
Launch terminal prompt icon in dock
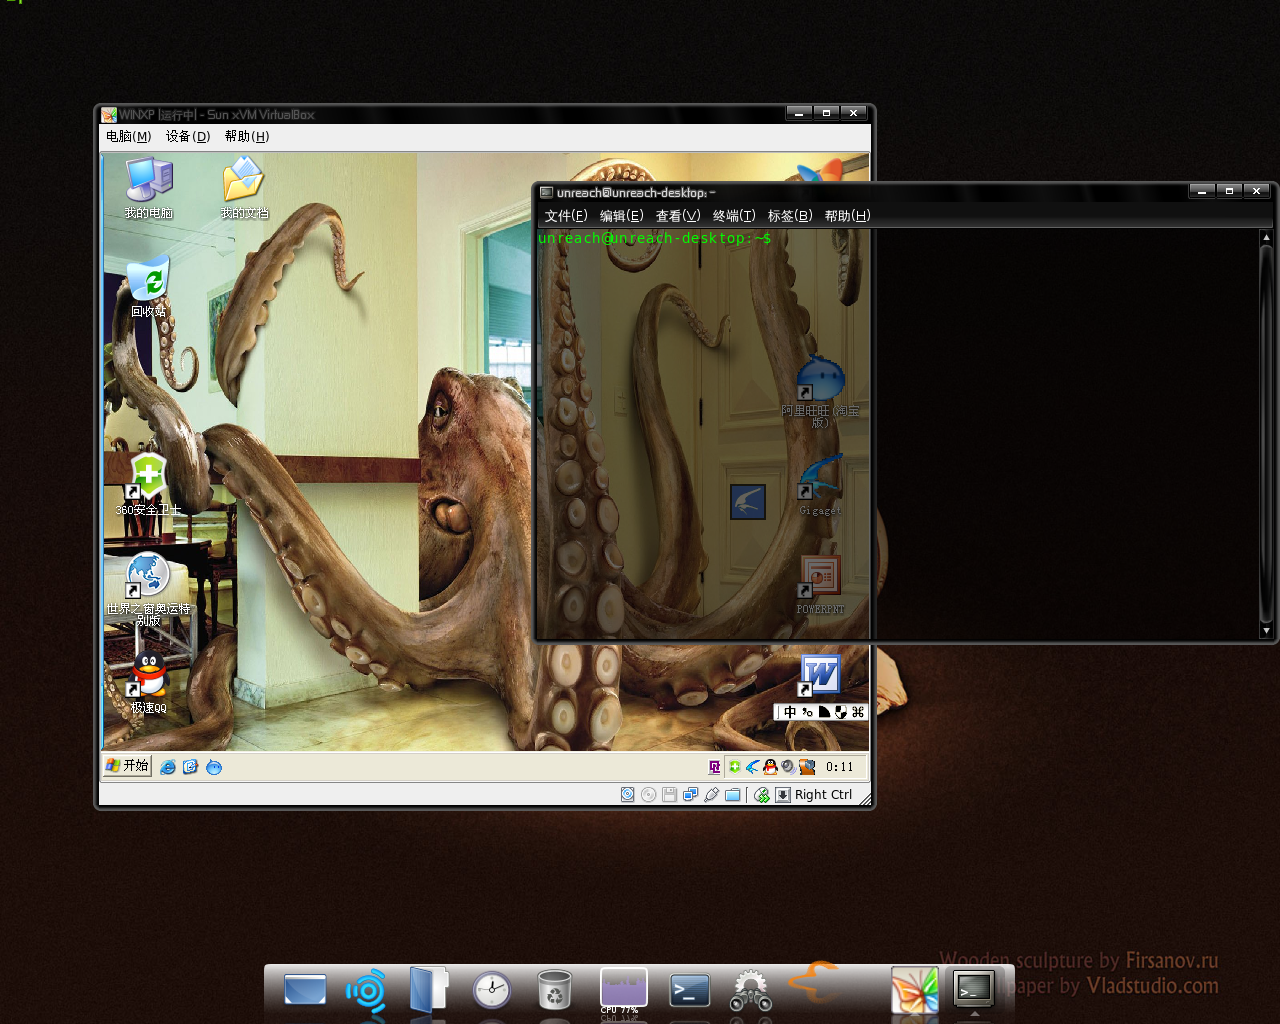(689, 990)
